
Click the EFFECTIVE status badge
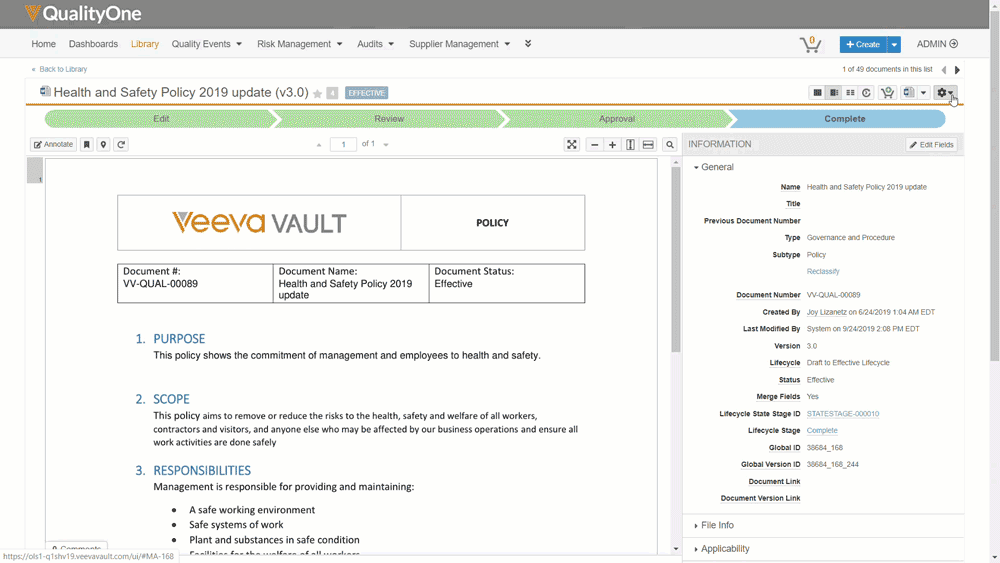(367, 93)
